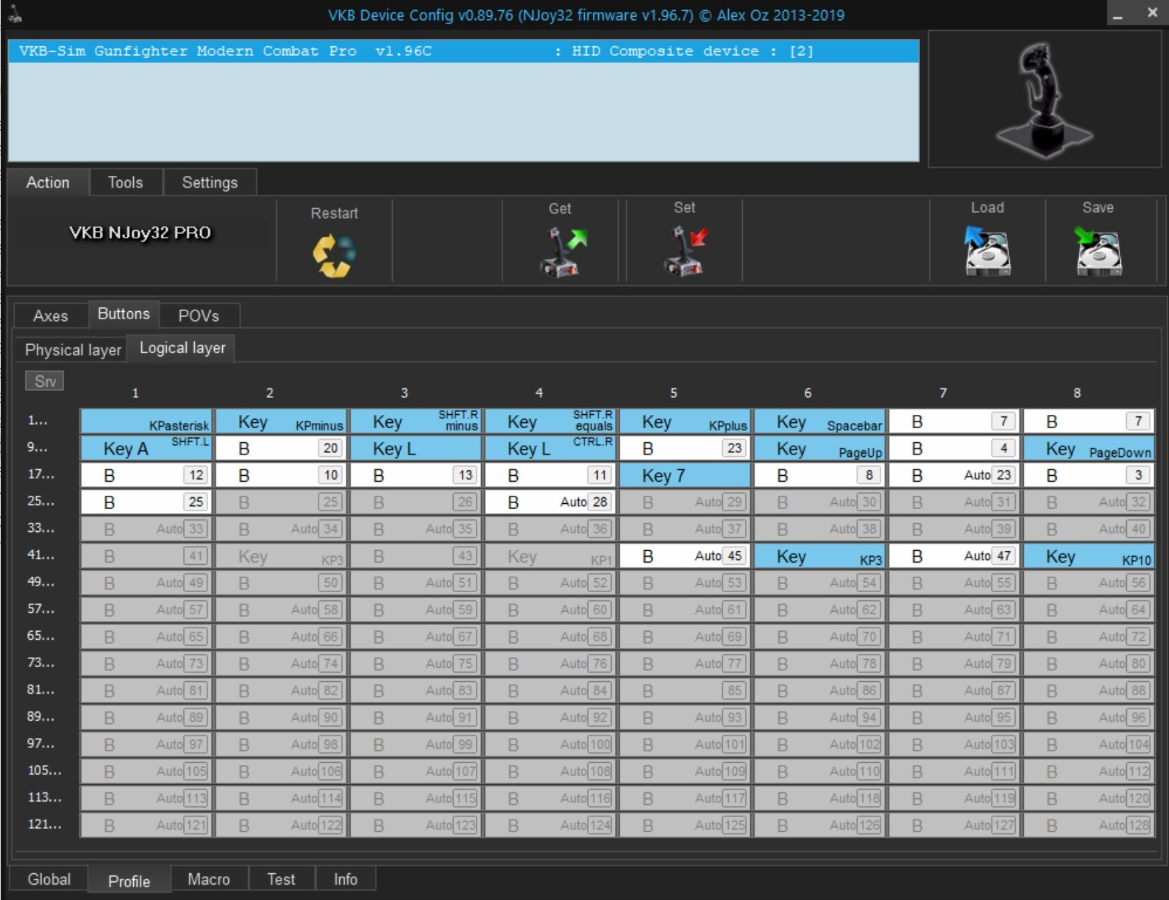Select the Logical layer tab

(182, 348)
